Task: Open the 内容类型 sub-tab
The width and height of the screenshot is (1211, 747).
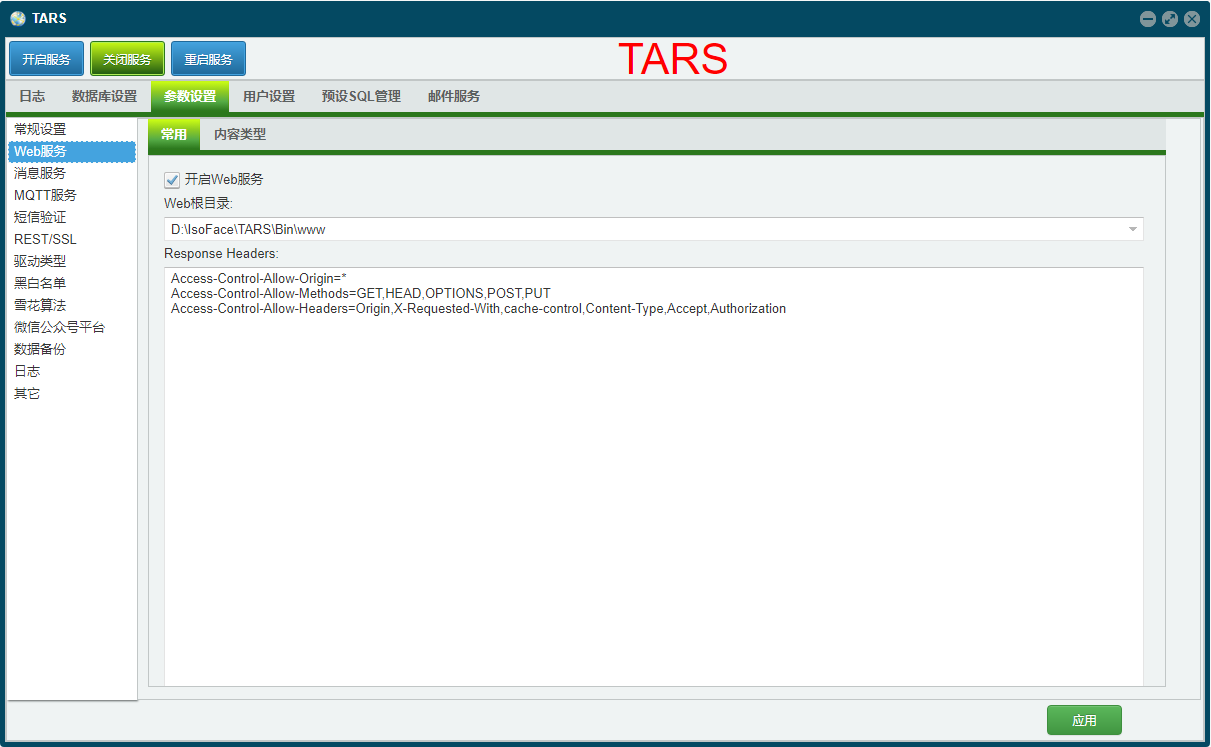Action: coord(240,135)
